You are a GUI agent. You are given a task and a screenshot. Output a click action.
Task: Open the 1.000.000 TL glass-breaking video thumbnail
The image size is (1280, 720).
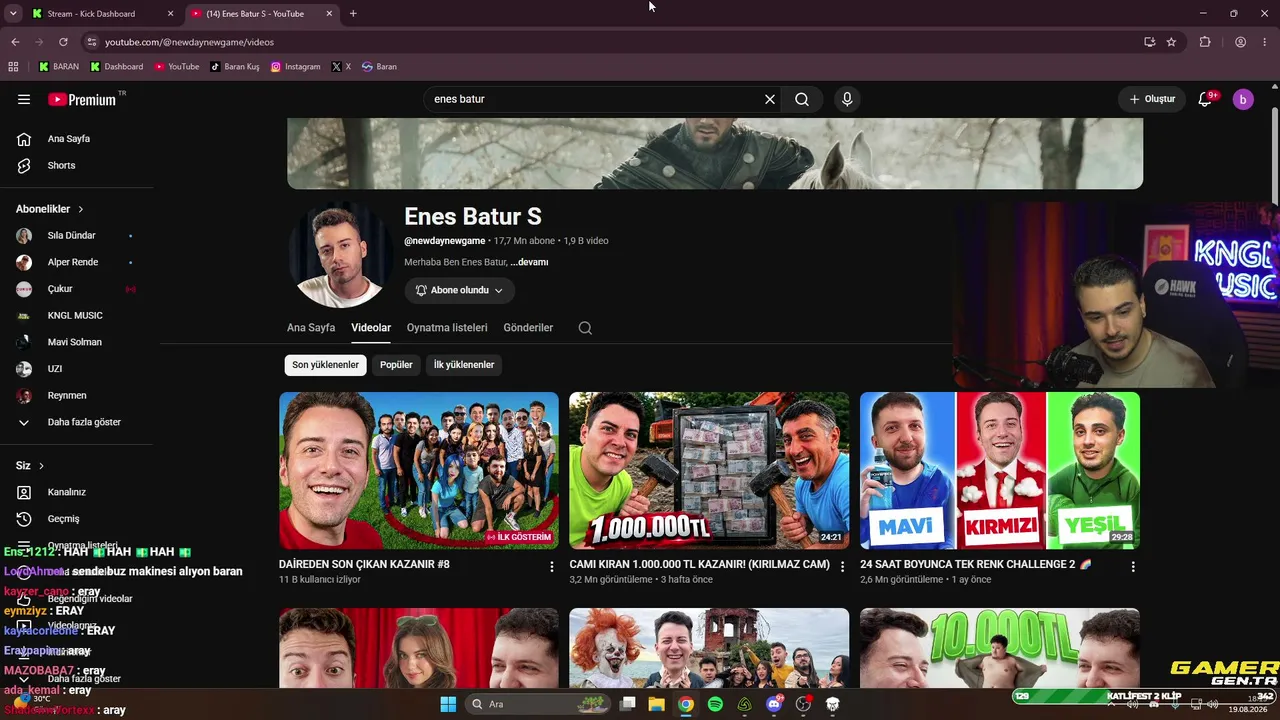pyautogui.click(x=709, y=470)
